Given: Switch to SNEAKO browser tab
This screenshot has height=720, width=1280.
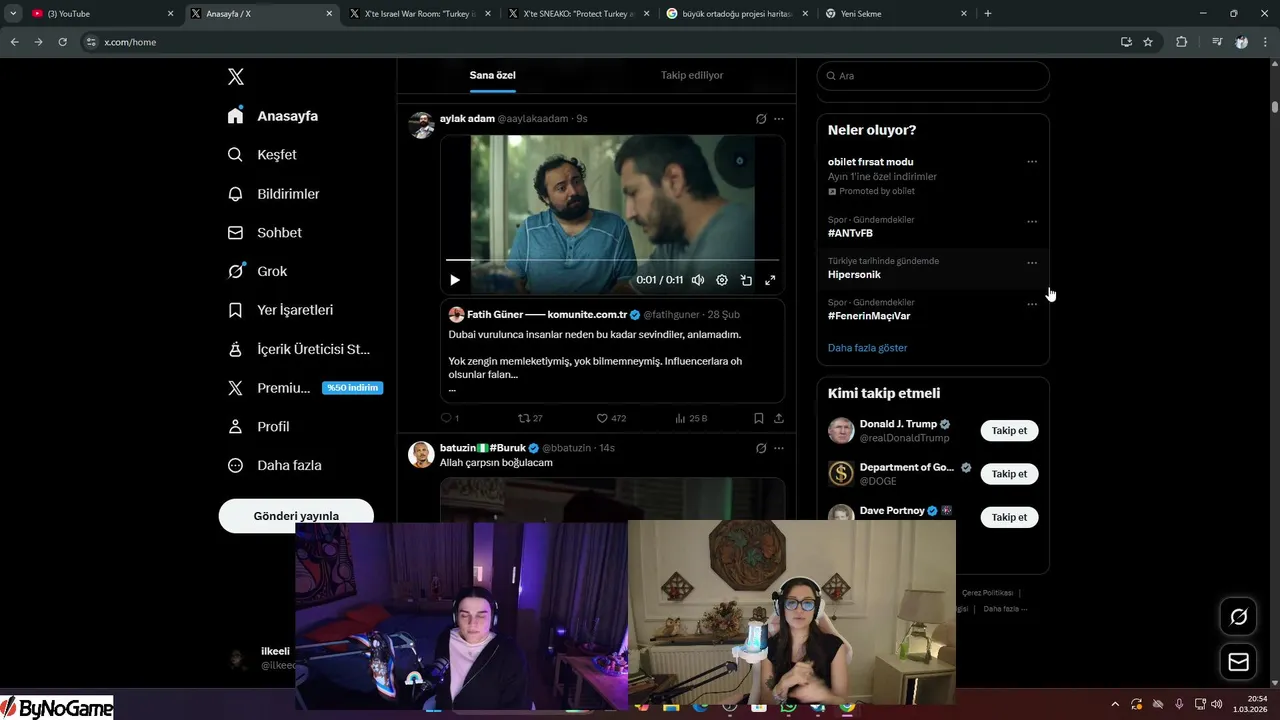Looking at the screenshot, I should pos(578,14).
